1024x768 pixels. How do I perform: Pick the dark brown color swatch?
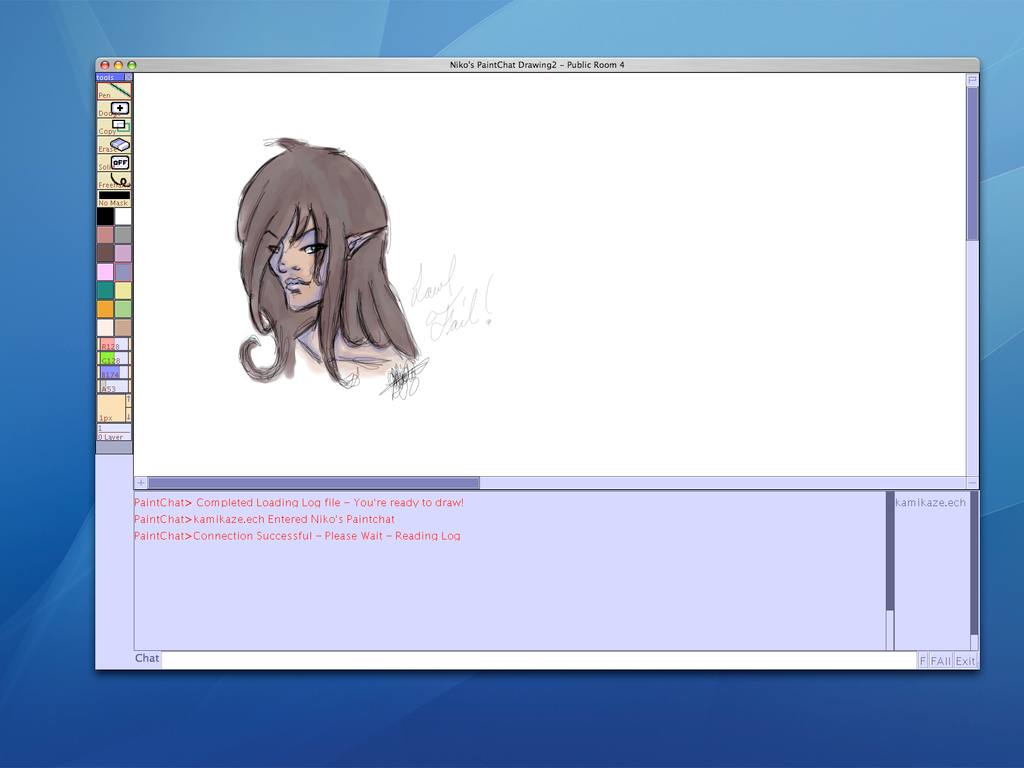point(105,253)
